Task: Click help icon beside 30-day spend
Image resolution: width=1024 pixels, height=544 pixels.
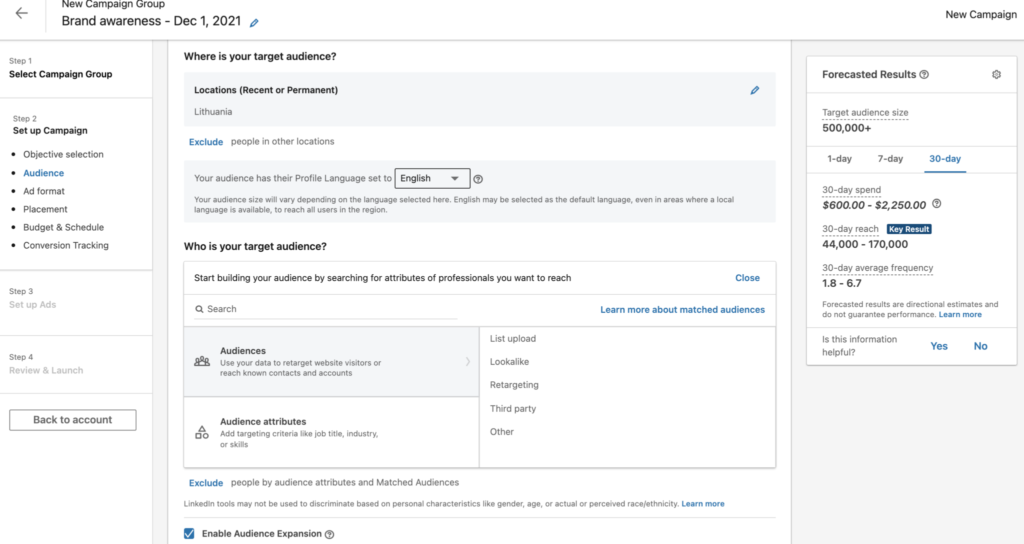Action: pos(936,204)
